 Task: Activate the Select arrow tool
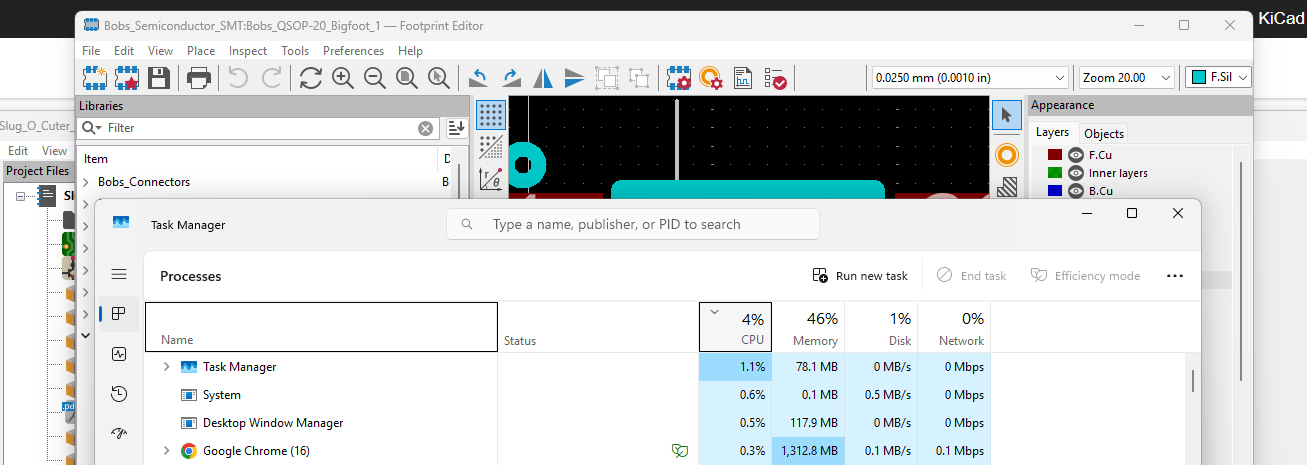point(1006,115)
